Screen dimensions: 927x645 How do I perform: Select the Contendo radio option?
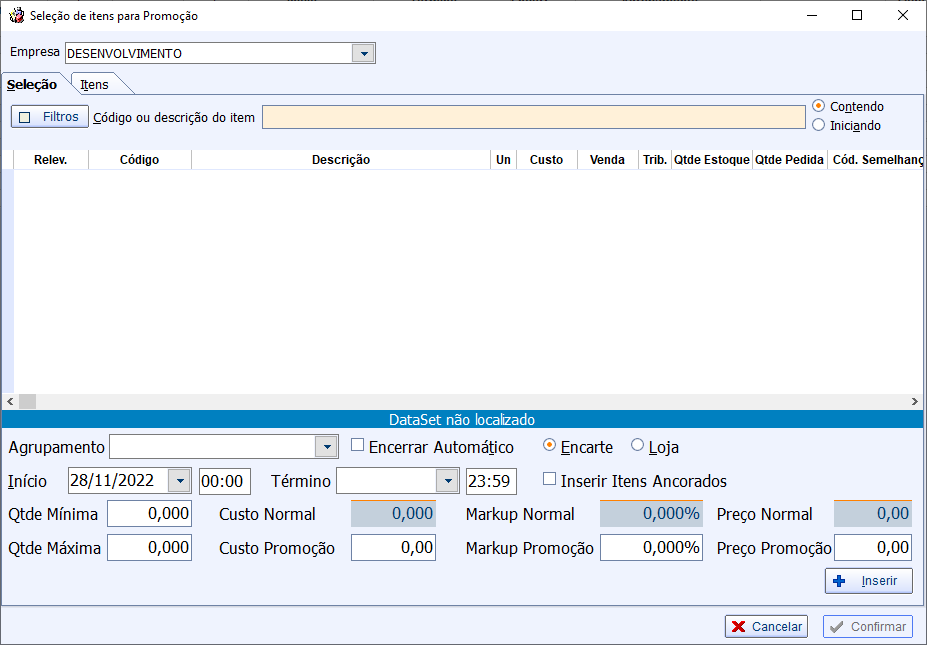pyautogui.click(x=819, y=106)
